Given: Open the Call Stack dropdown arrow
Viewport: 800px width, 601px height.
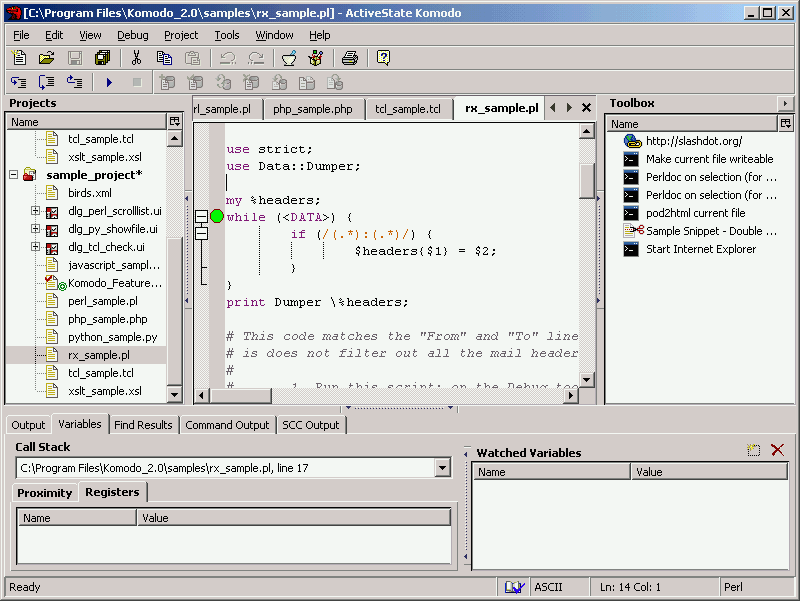Looking at the screenshot, I should (x=442, y=468).
